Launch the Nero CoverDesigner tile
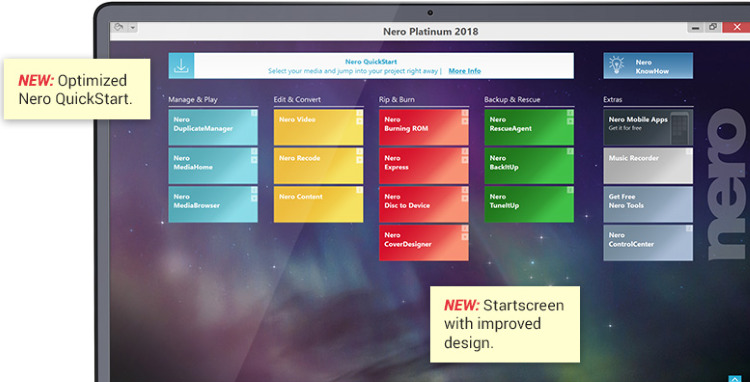750x382 pixels. (424, 242)
